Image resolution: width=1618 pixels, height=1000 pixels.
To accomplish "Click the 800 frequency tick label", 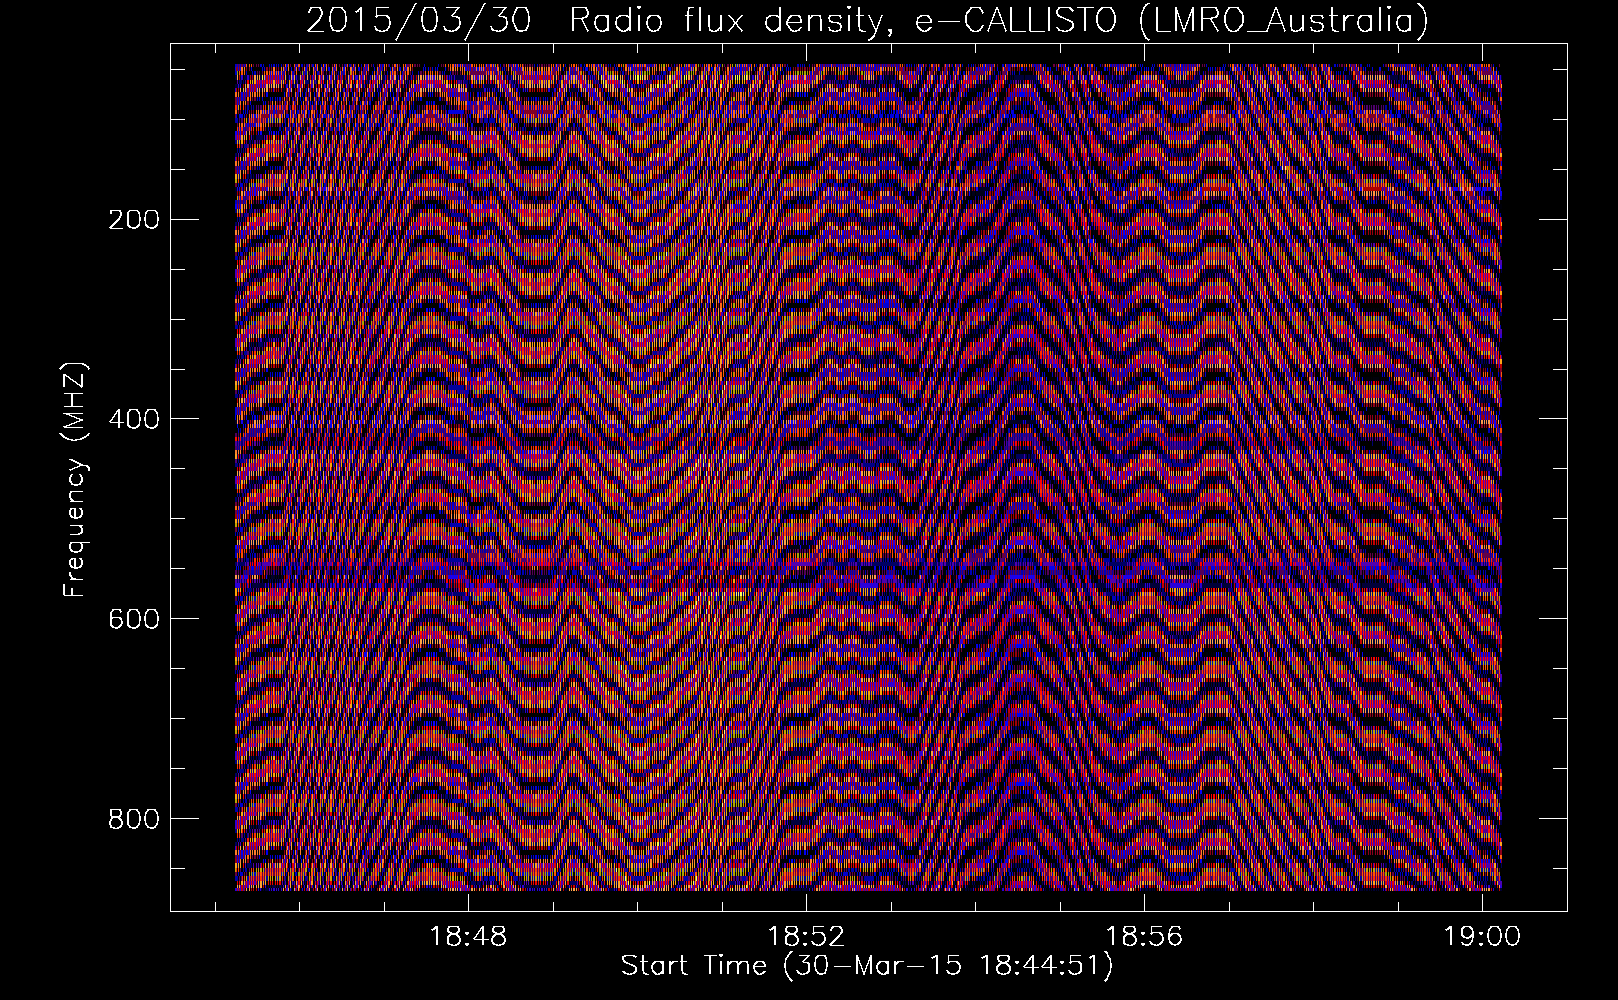I will click(133, 819).
